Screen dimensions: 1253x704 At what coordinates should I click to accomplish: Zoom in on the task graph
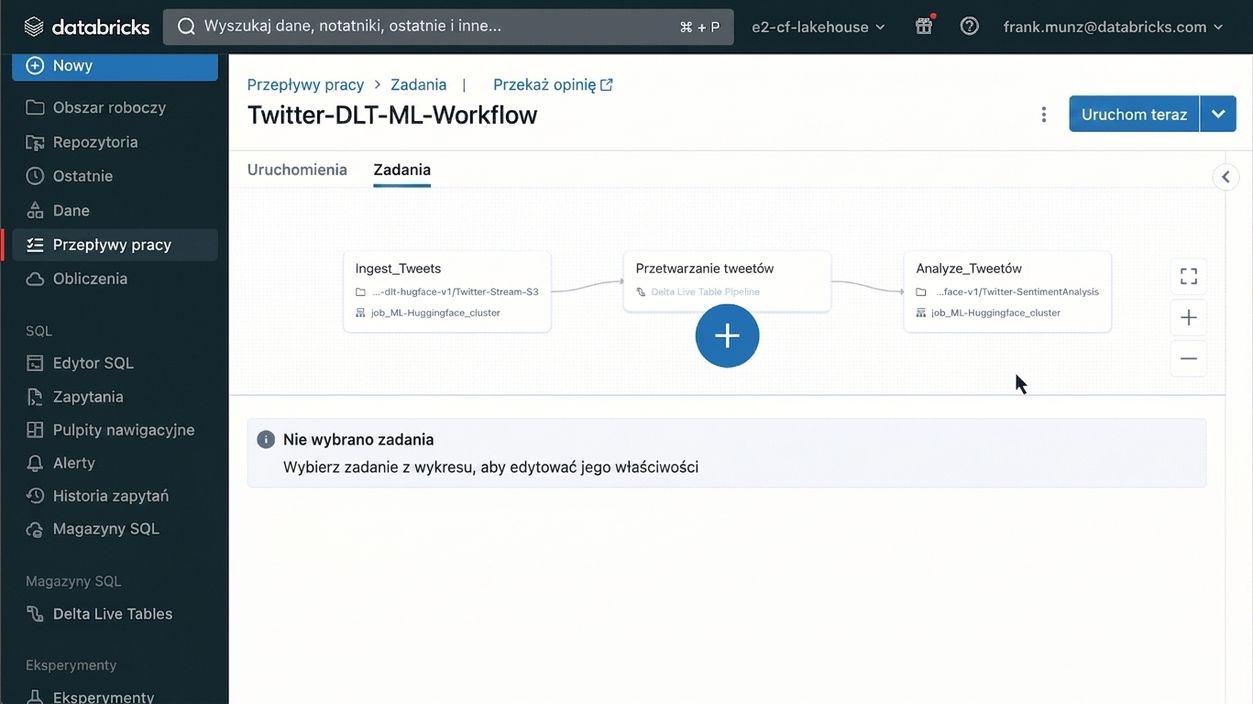1188,317
